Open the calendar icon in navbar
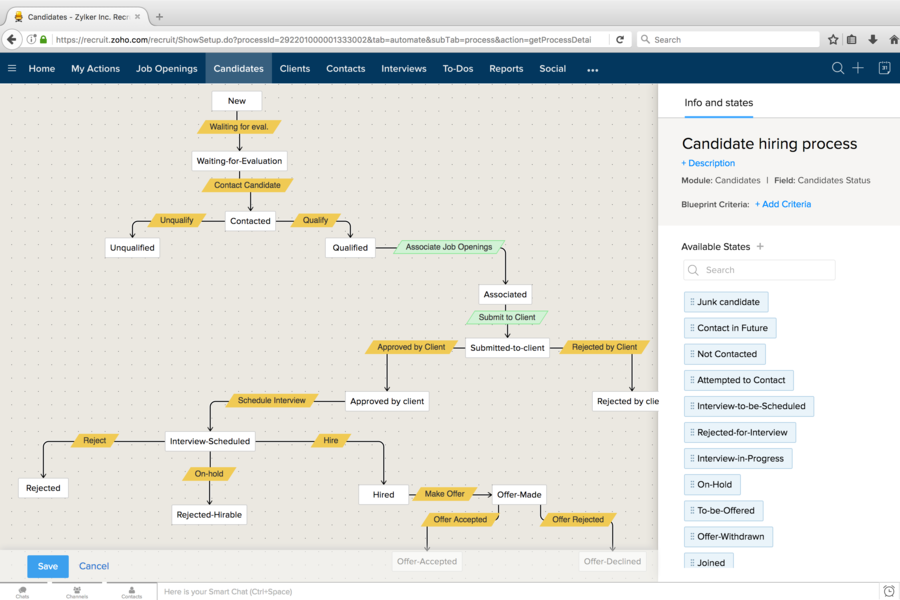Screen dimensions: 900x600 884,68
